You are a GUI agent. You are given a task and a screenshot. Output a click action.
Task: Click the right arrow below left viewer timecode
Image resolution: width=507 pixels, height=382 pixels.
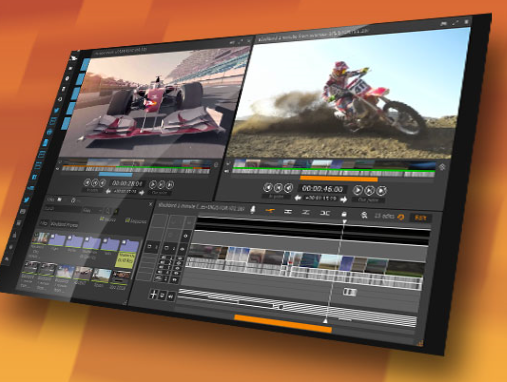142,192
